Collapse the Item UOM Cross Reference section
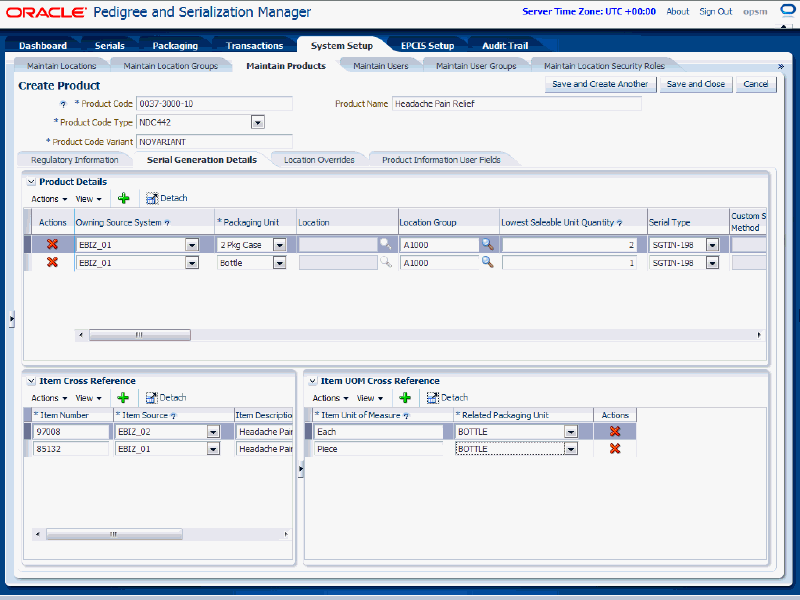The image size is (800, 600). 312,381
